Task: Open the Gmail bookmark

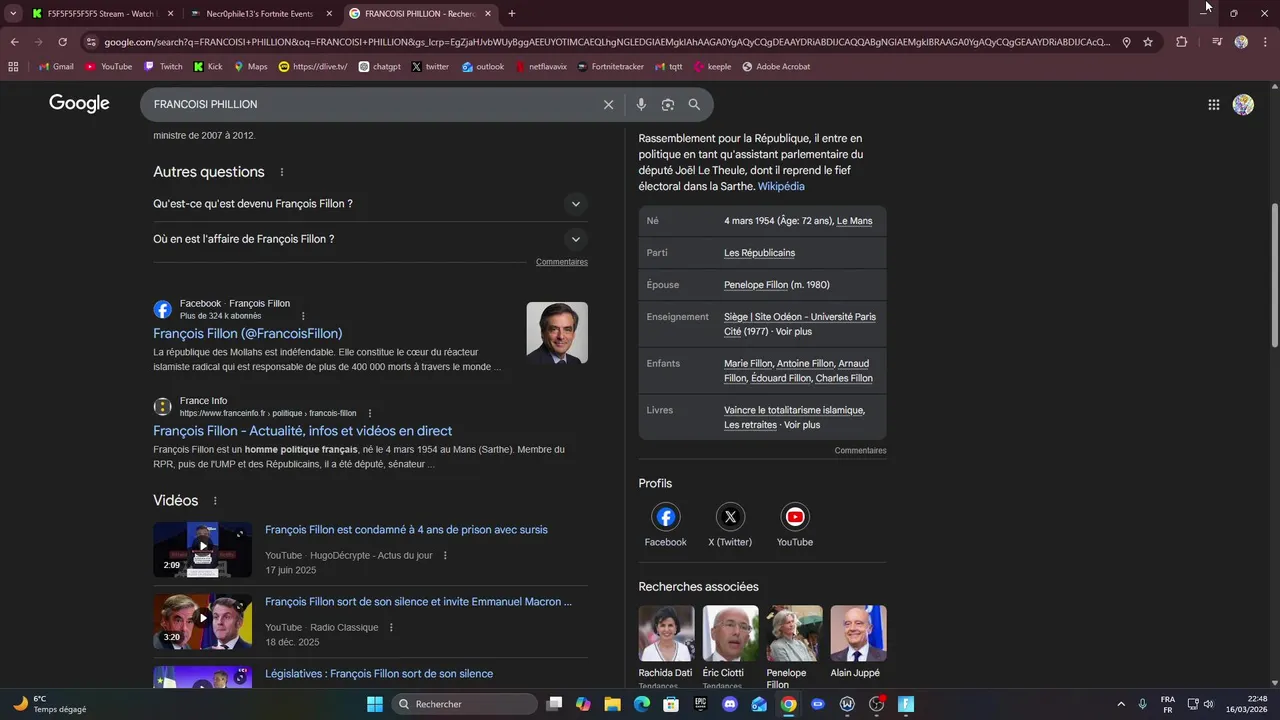Action: 56,67
